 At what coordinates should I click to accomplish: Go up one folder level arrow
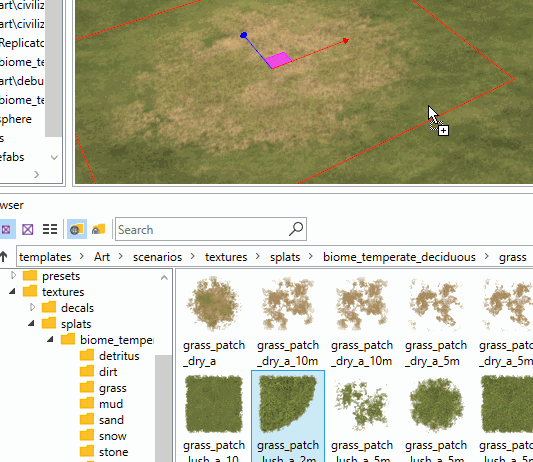(3, 257)
